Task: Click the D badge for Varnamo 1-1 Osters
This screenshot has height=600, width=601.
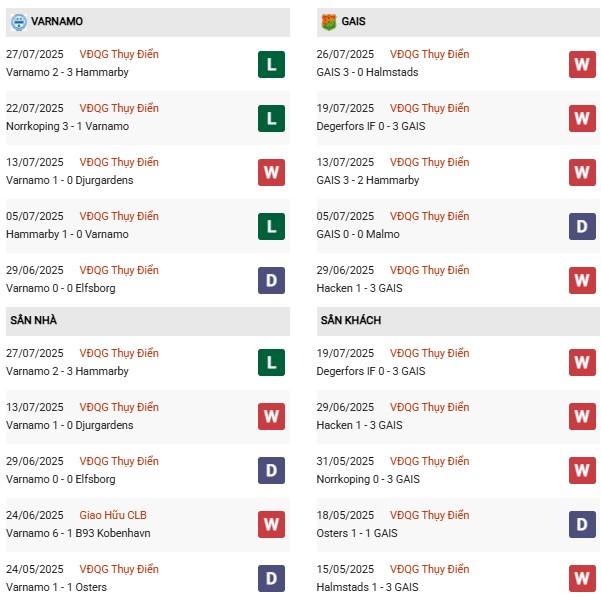Action: pos(271,579)
